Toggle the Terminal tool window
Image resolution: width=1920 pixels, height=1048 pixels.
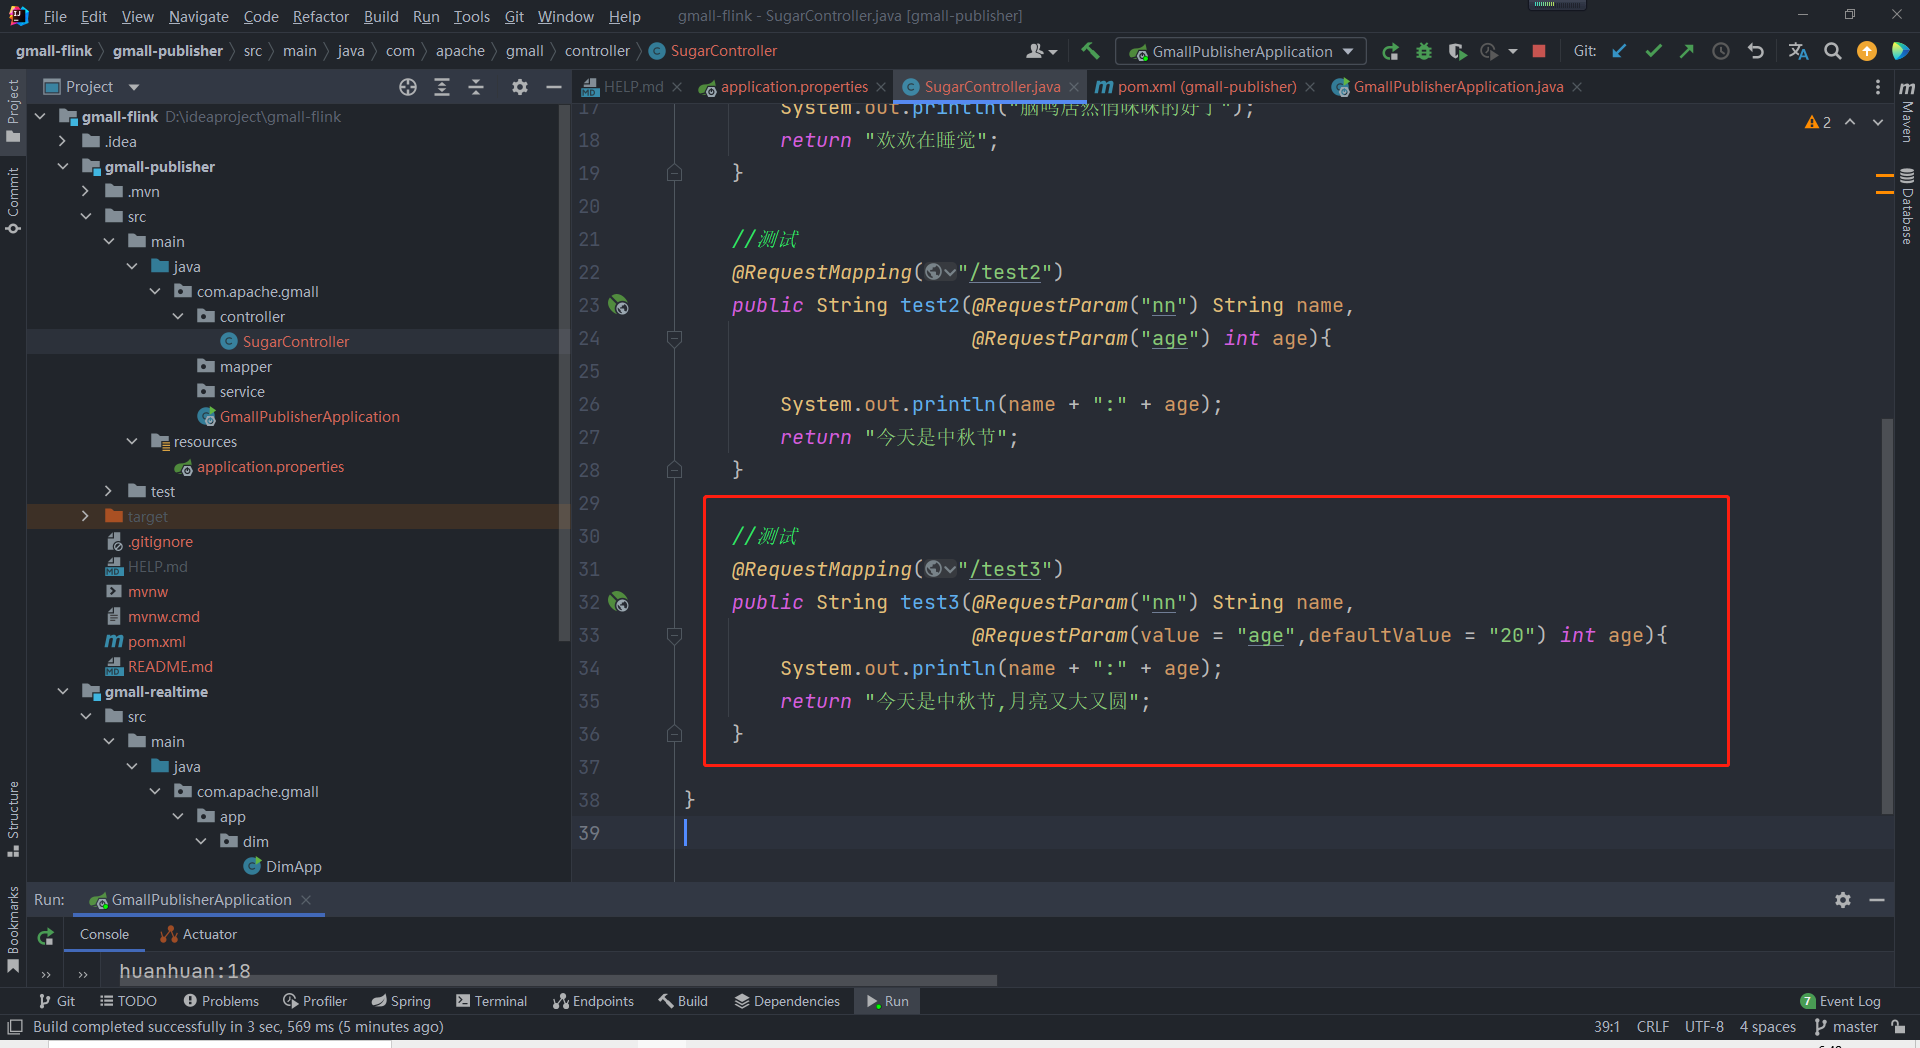coord(491,1001)
